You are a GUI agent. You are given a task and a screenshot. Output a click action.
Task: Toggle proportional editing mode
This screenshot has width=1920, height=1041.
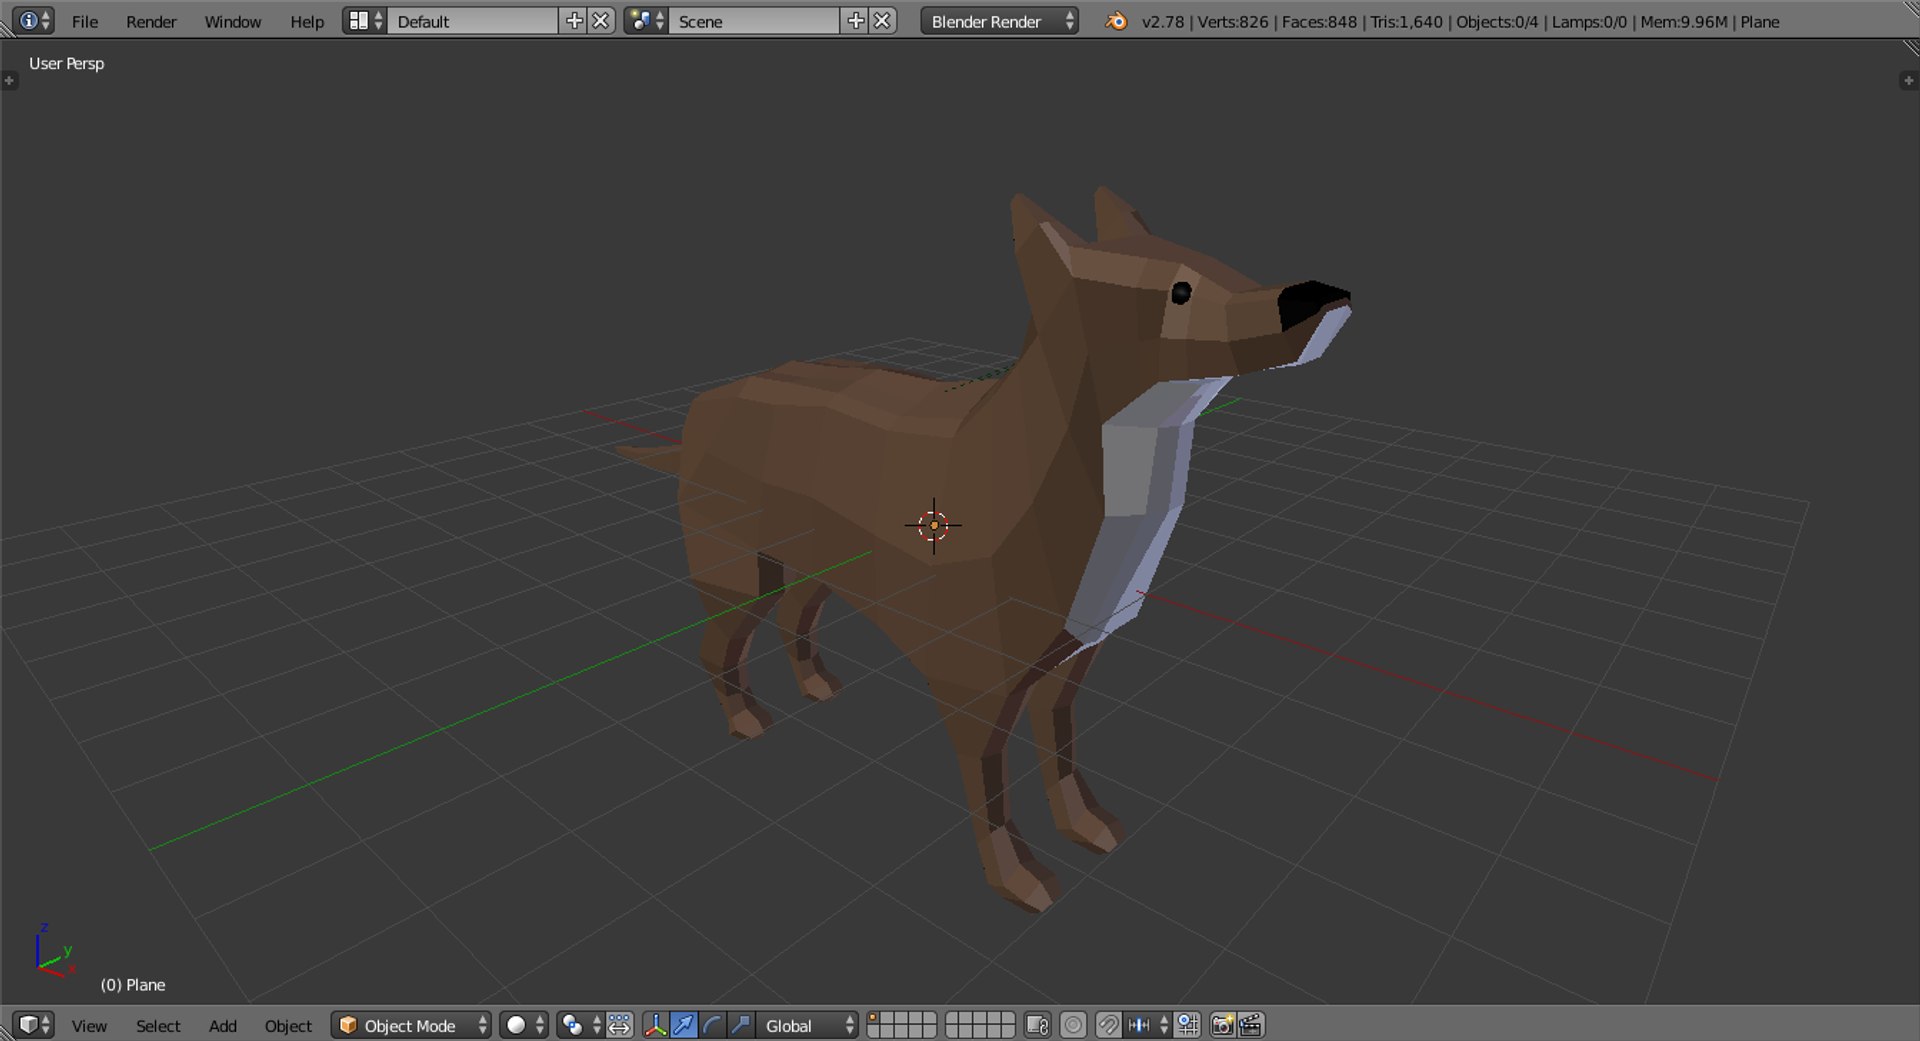click(1073, 1025)
